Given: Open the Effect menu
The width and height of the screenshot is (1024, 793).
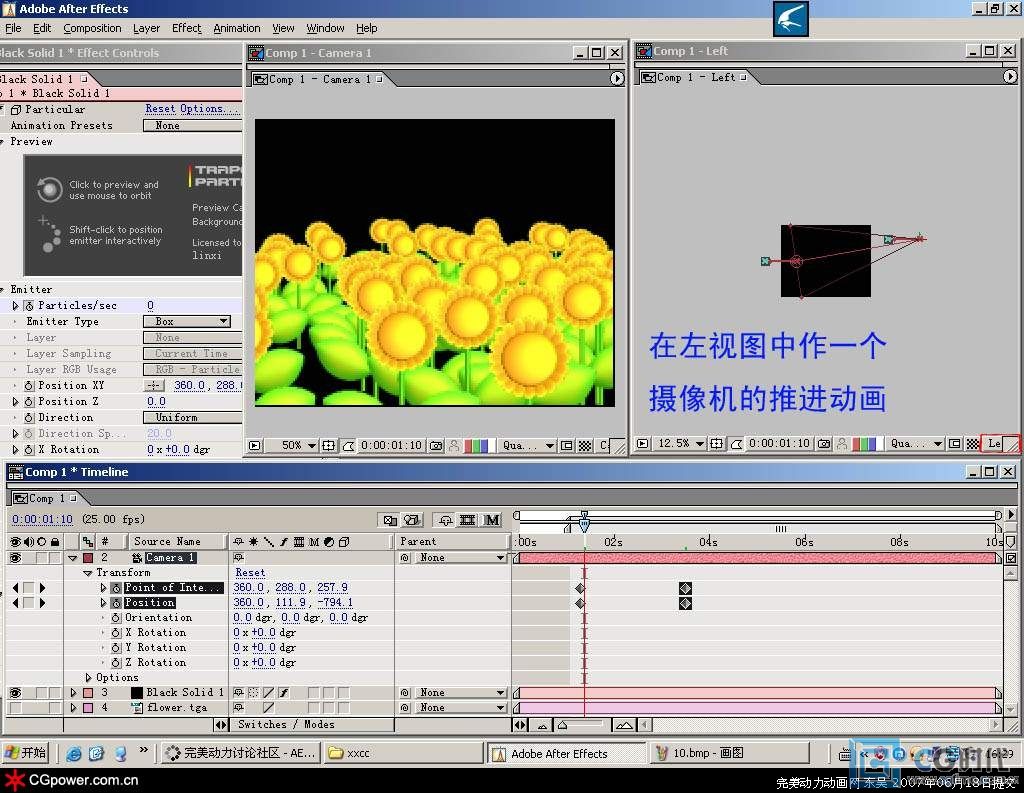Looking at the screenshot, I should [x=187, y=28].
